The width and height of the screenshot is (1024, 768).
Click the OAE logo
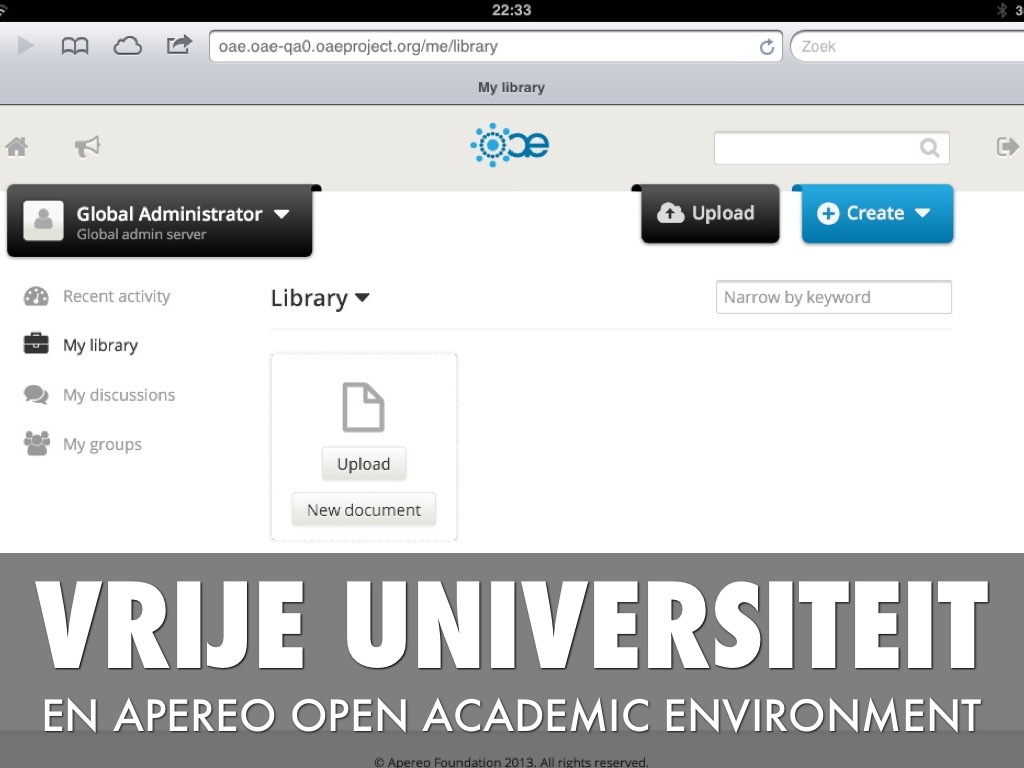click(510, 146)
